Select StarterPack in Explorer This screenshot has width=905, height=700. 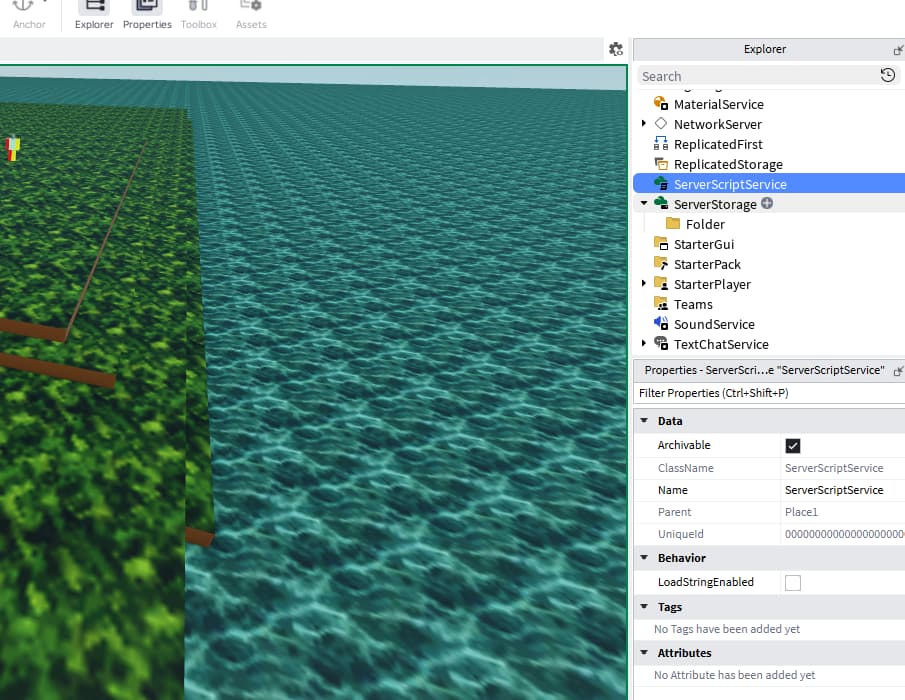tap(707, 264)
